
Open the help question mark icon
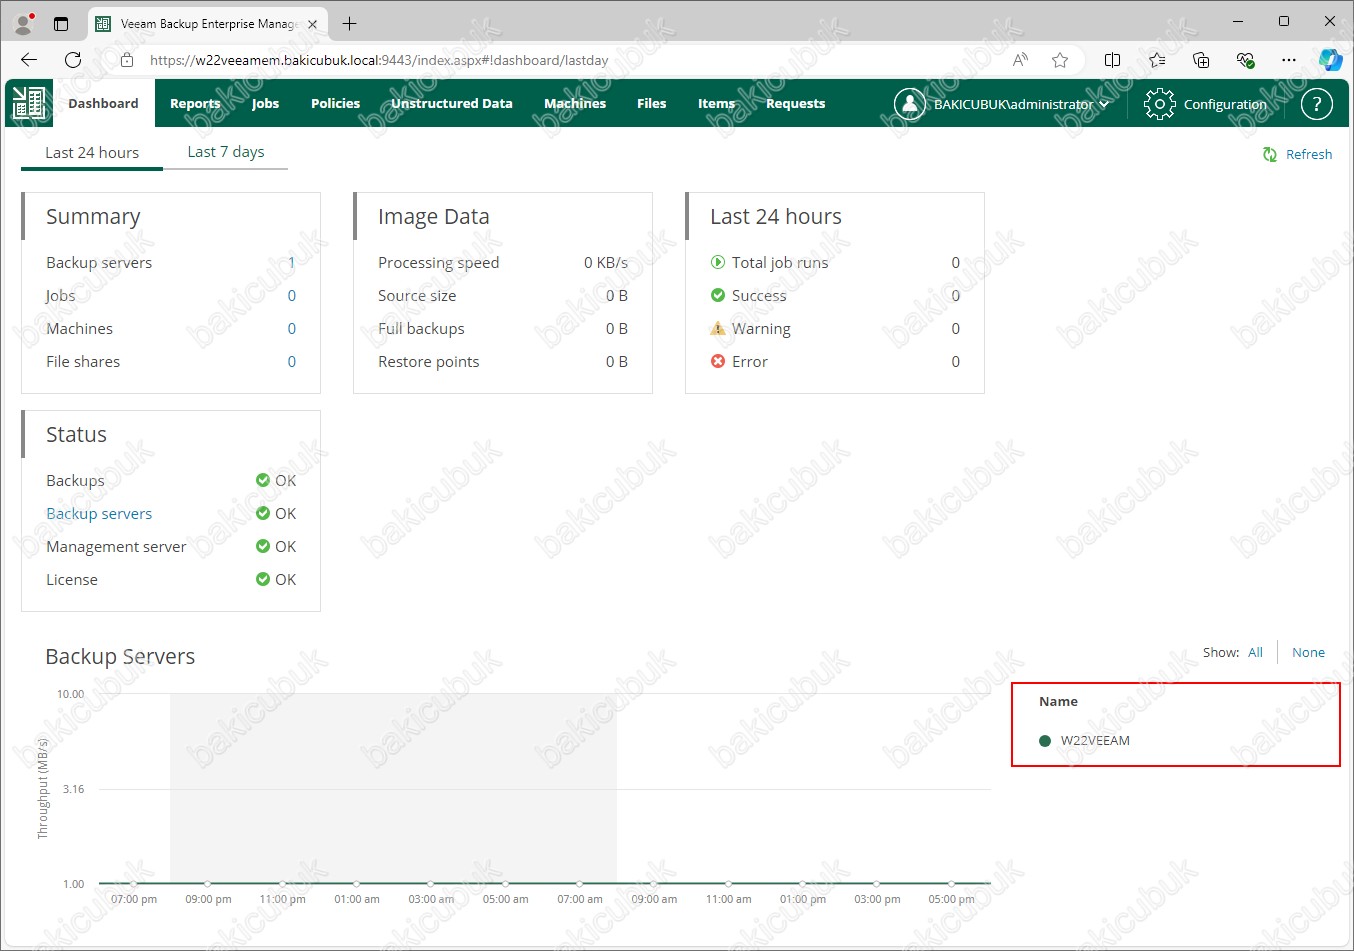[x=1316, y=103]
